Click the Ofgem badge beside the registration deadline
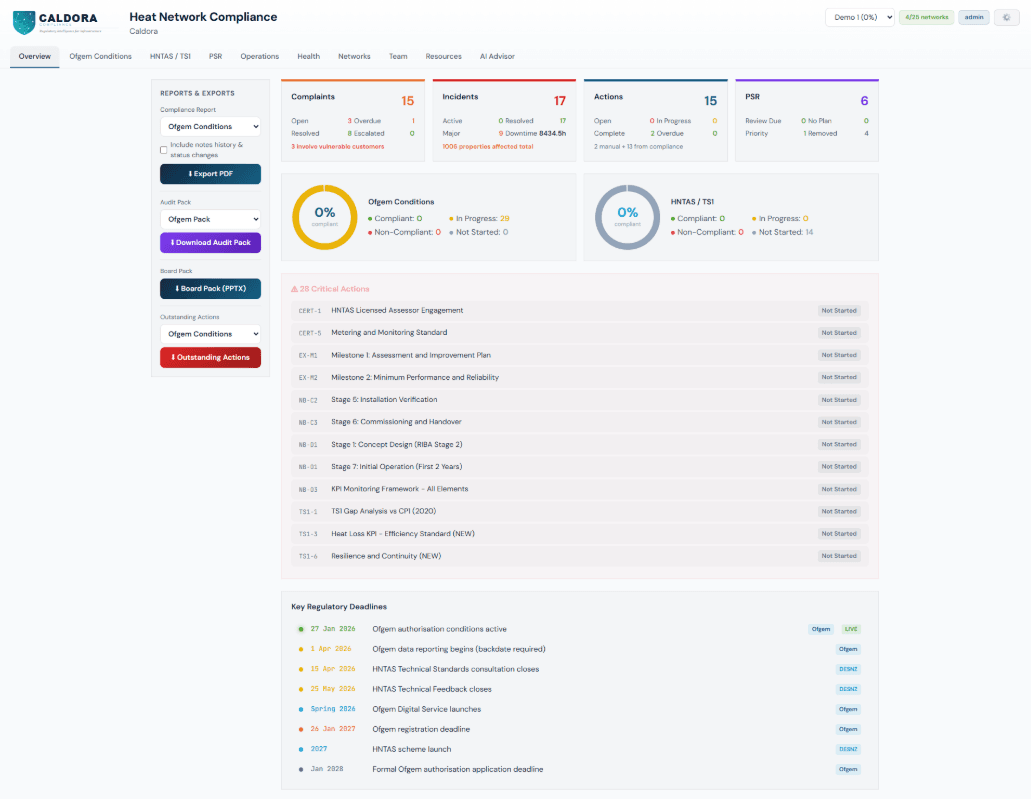Screen dimensions: 1031x799 coord(847,728)
